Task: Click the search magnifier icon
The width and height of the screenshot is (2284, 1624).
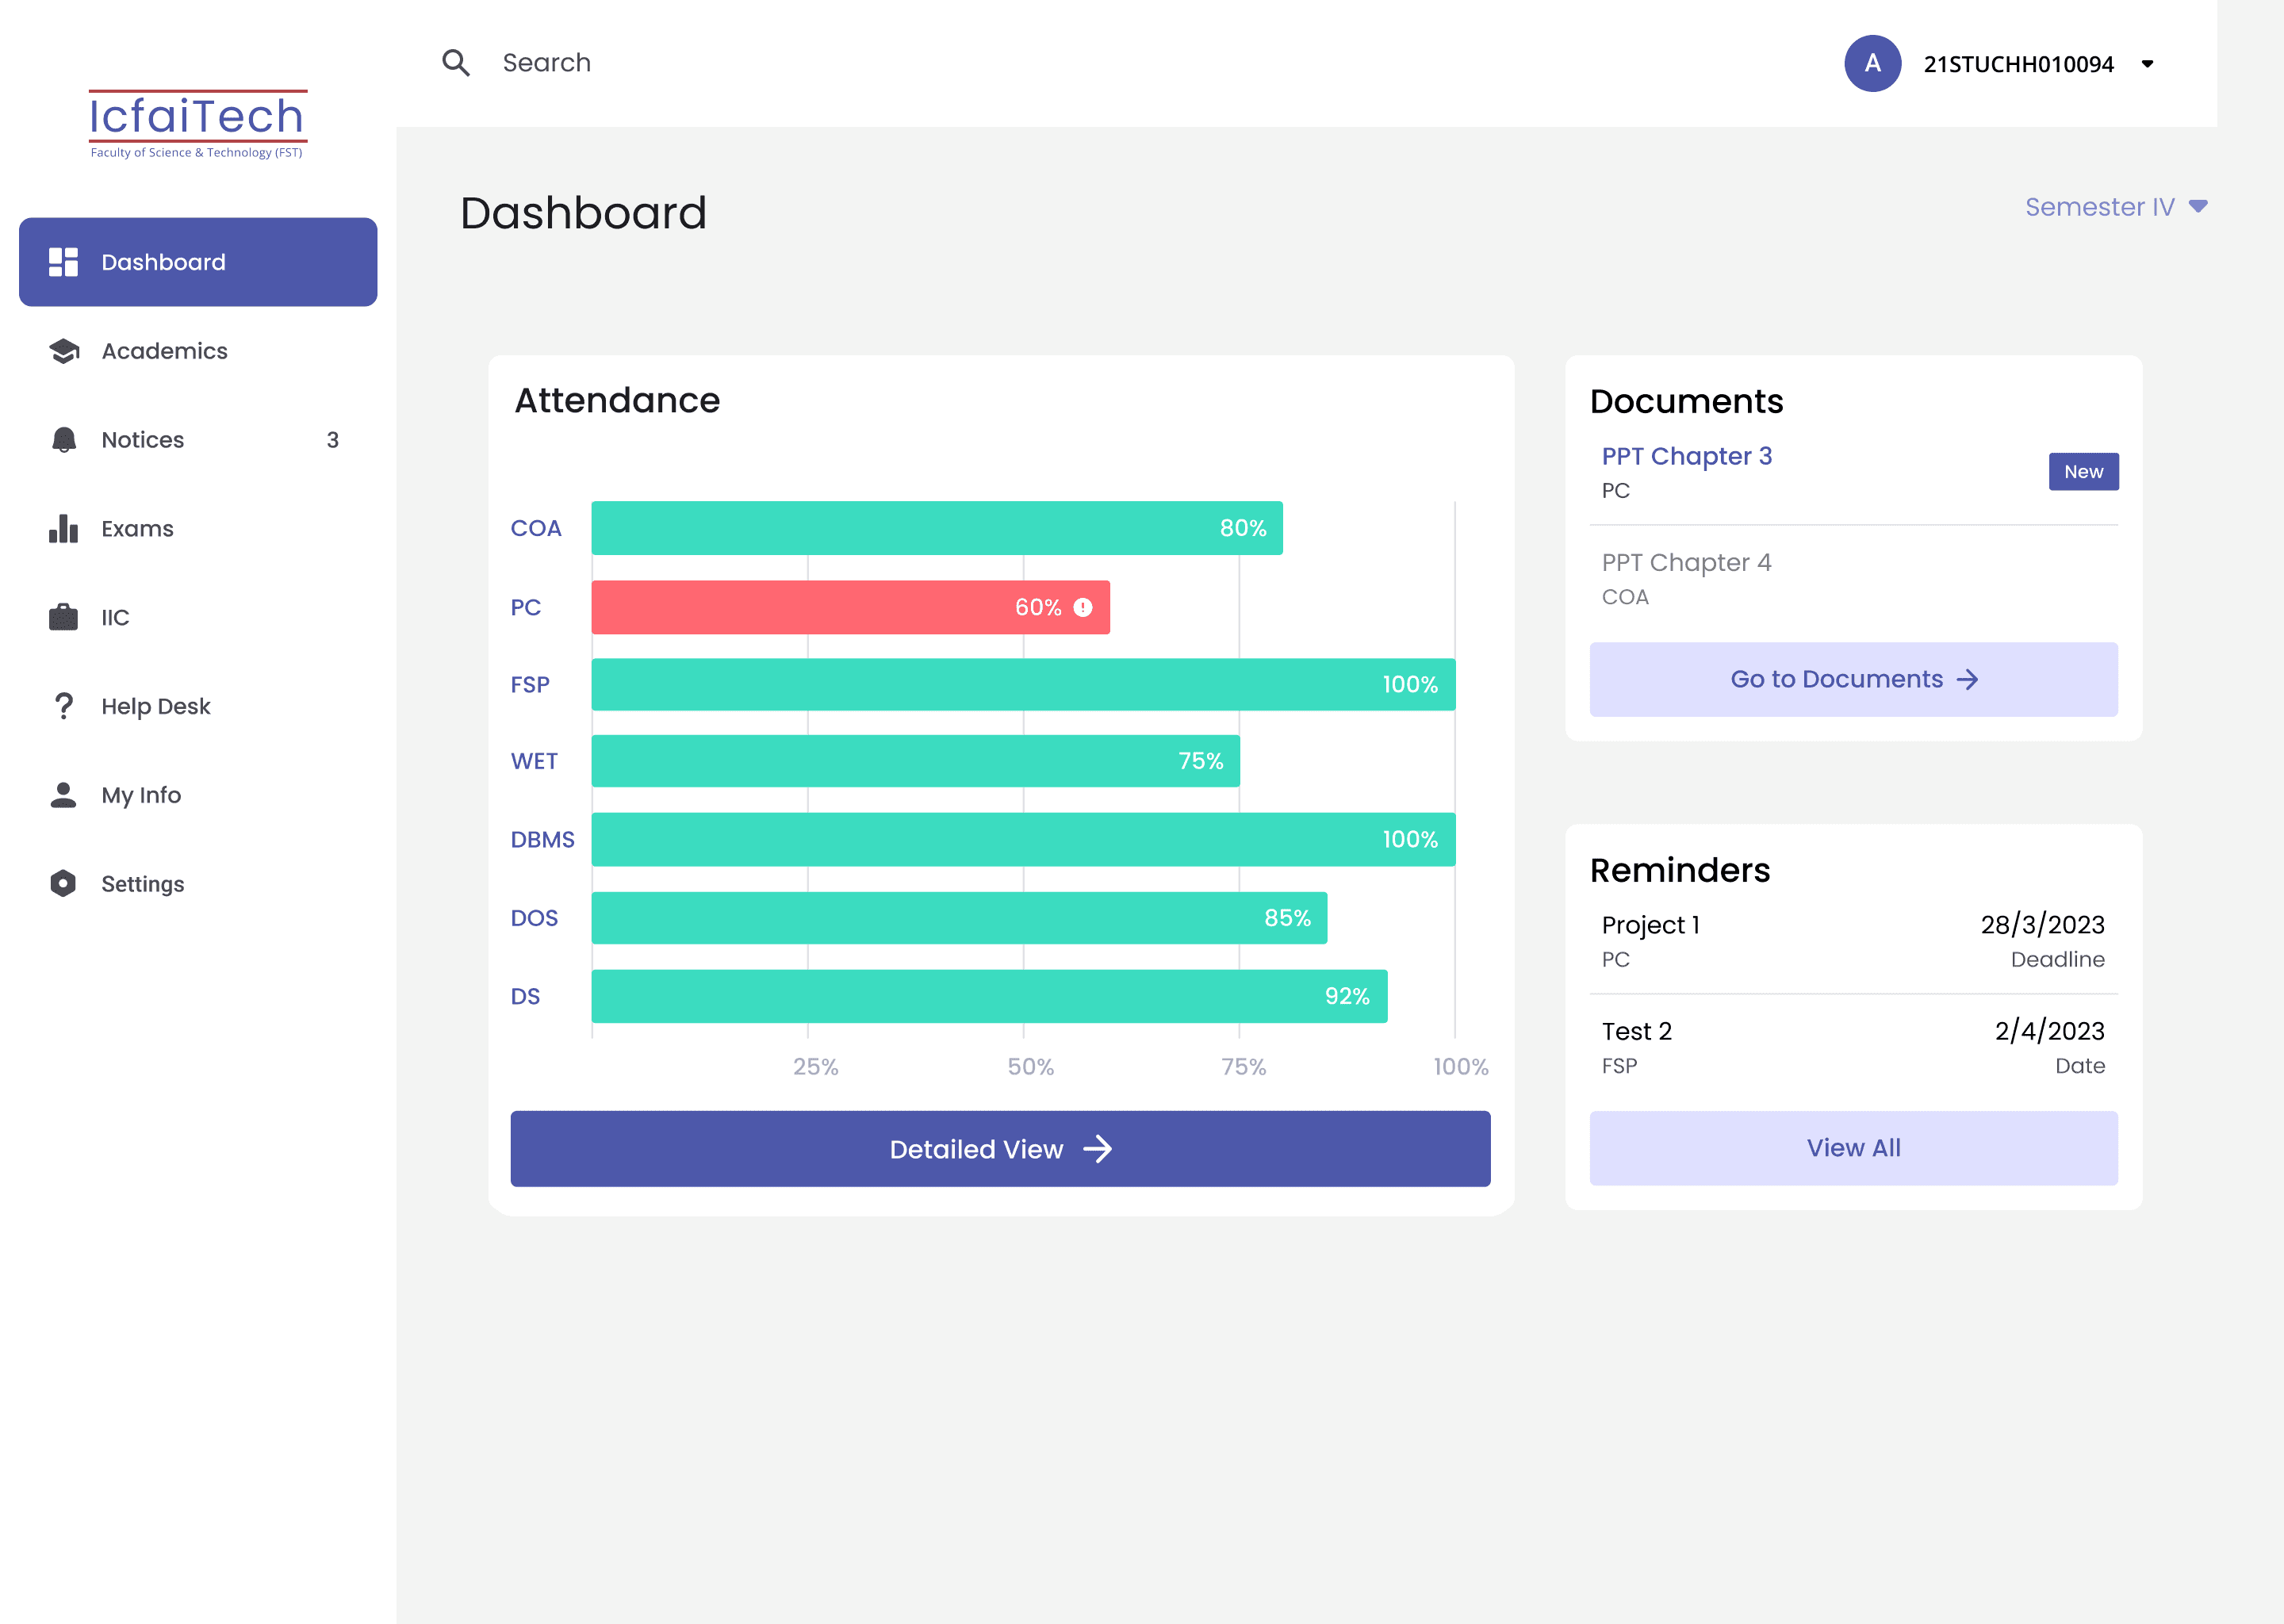Action: (456, 63)
